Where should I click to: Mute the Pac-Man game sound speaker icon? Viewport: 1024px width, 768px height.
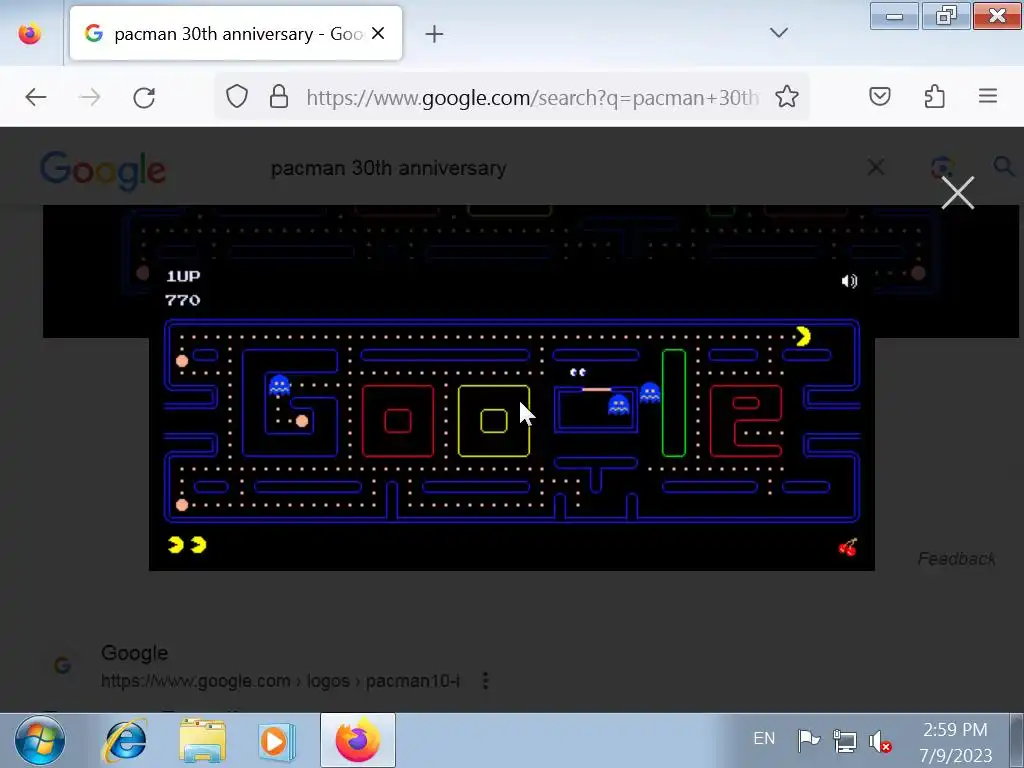(849, 281)
